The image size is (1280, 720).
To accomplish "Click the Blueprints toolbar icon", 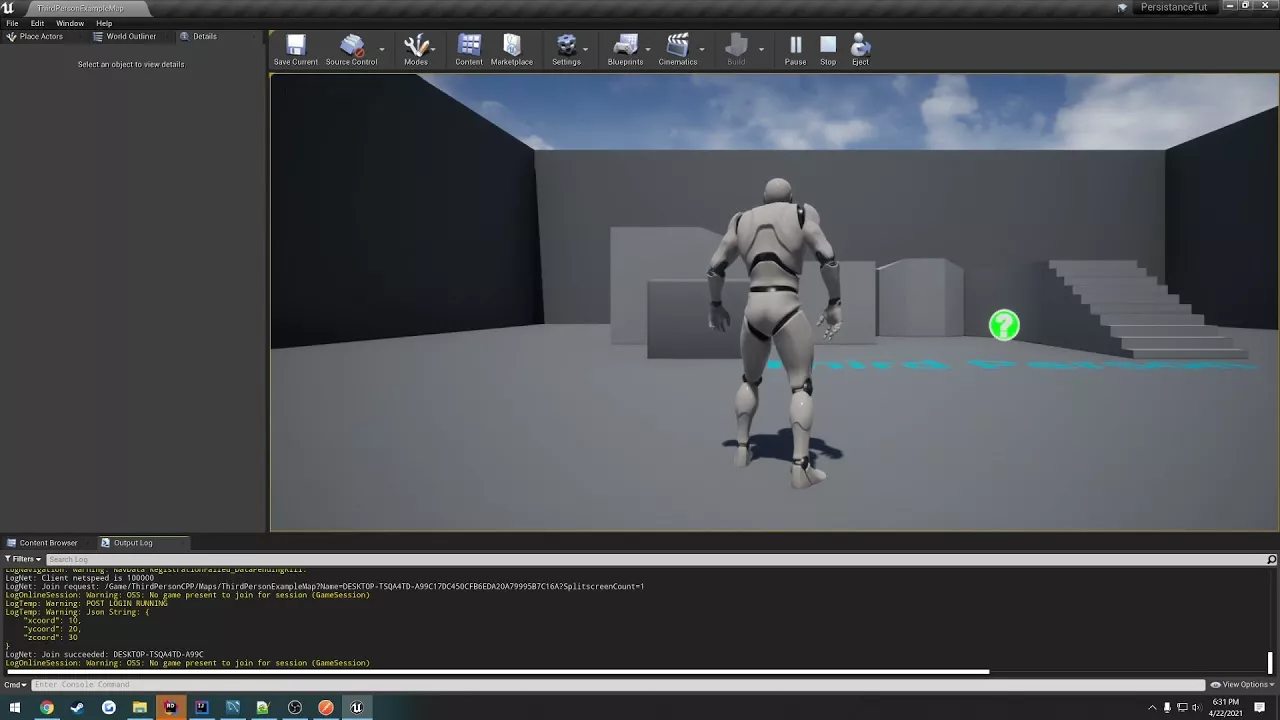I will [625, 47].
